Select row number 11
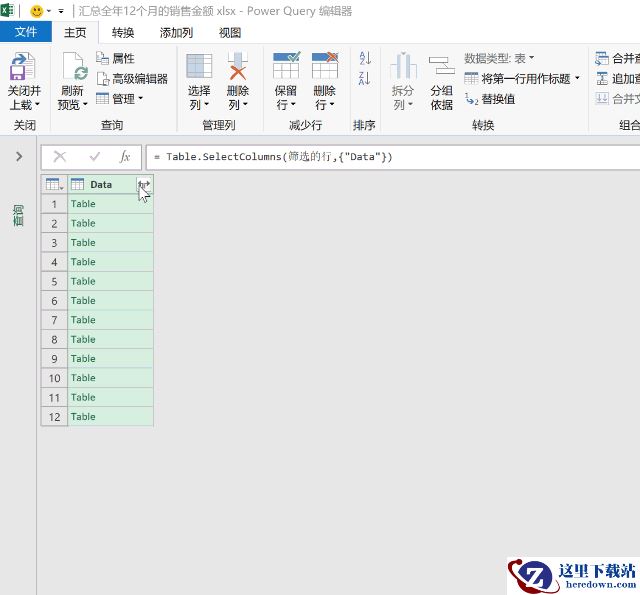Viewport: 640px width, 595px height. tap(54, 397)
